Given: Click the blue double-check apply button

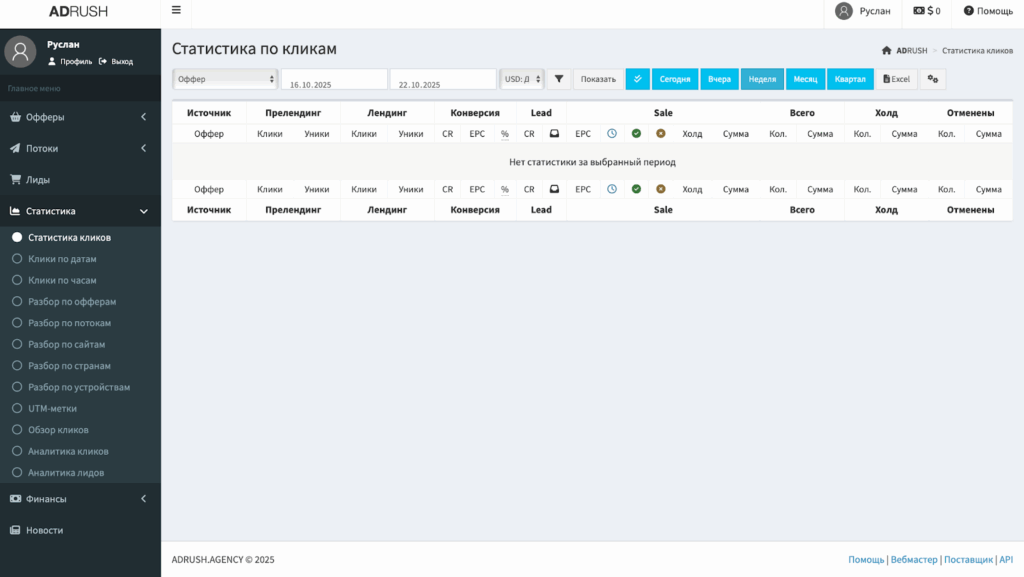Looking at the screenshot, I should pyautogui.click(x=637, y=79).
